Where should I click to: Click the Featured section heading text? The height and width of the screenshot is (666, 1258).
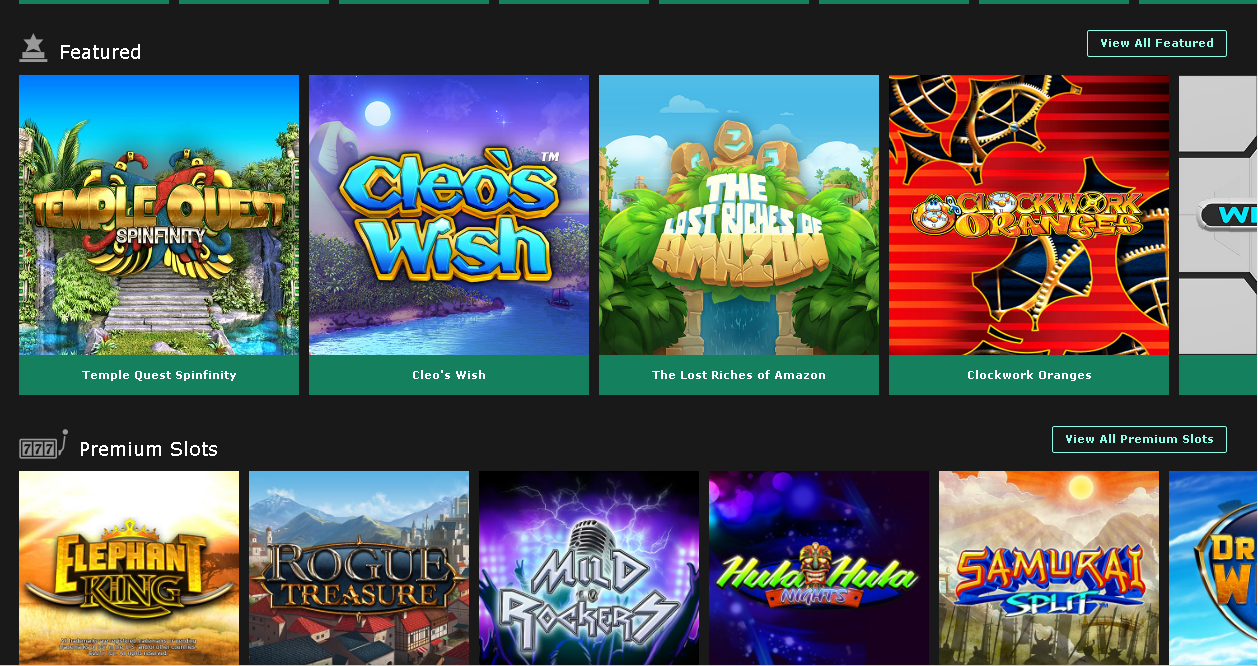click(x=100, y=52)
